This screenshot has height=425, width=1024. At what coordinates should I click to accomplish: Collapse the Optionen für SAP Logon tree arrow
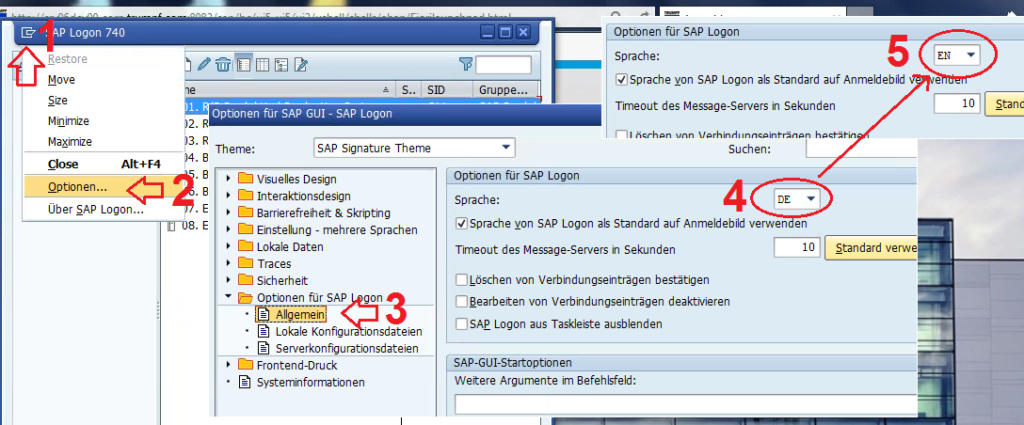tap(228, 297)
